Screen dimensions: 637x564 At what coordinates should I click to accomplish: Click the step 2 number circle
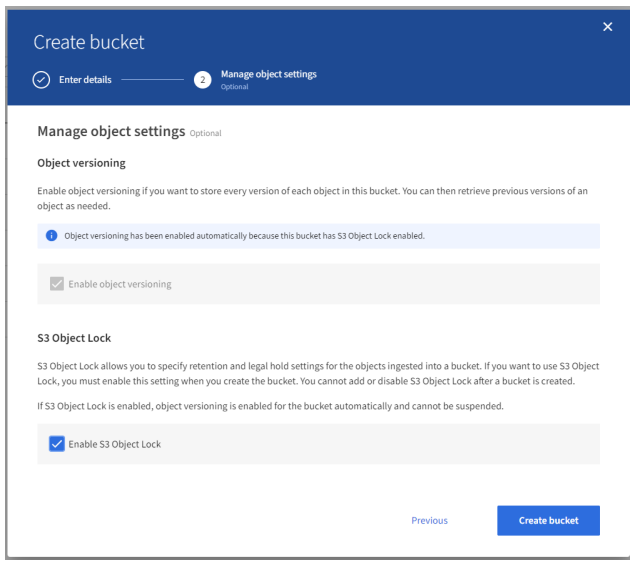(203, 82)
